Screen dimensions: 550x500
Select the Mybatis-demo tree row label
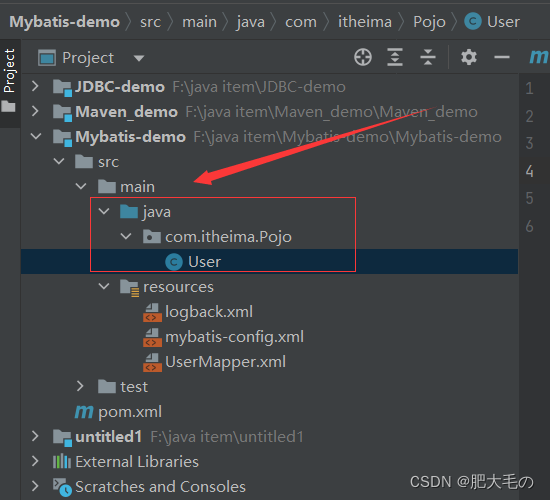(x=130, y=137)
